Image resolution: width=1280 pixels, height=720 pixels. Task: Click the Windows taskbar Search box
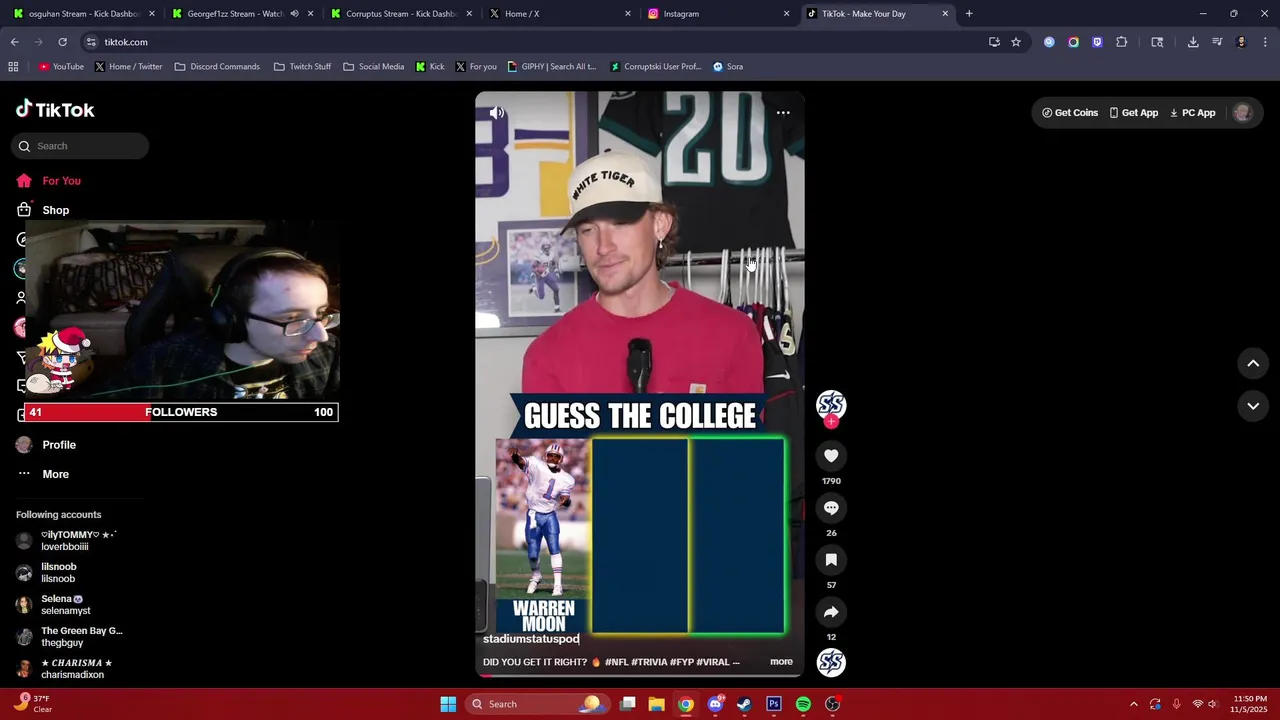tap(536, 704)
